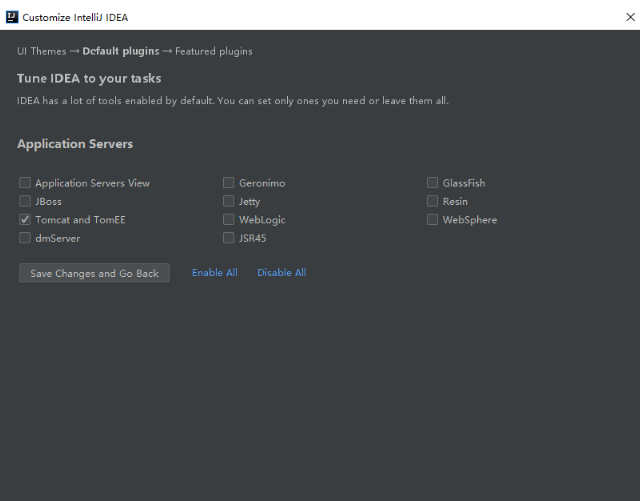Close the Customize IntelliJ IDEA window
This screenshot has width=640, height=501.
pyautogui.click(x=630, y=17)
